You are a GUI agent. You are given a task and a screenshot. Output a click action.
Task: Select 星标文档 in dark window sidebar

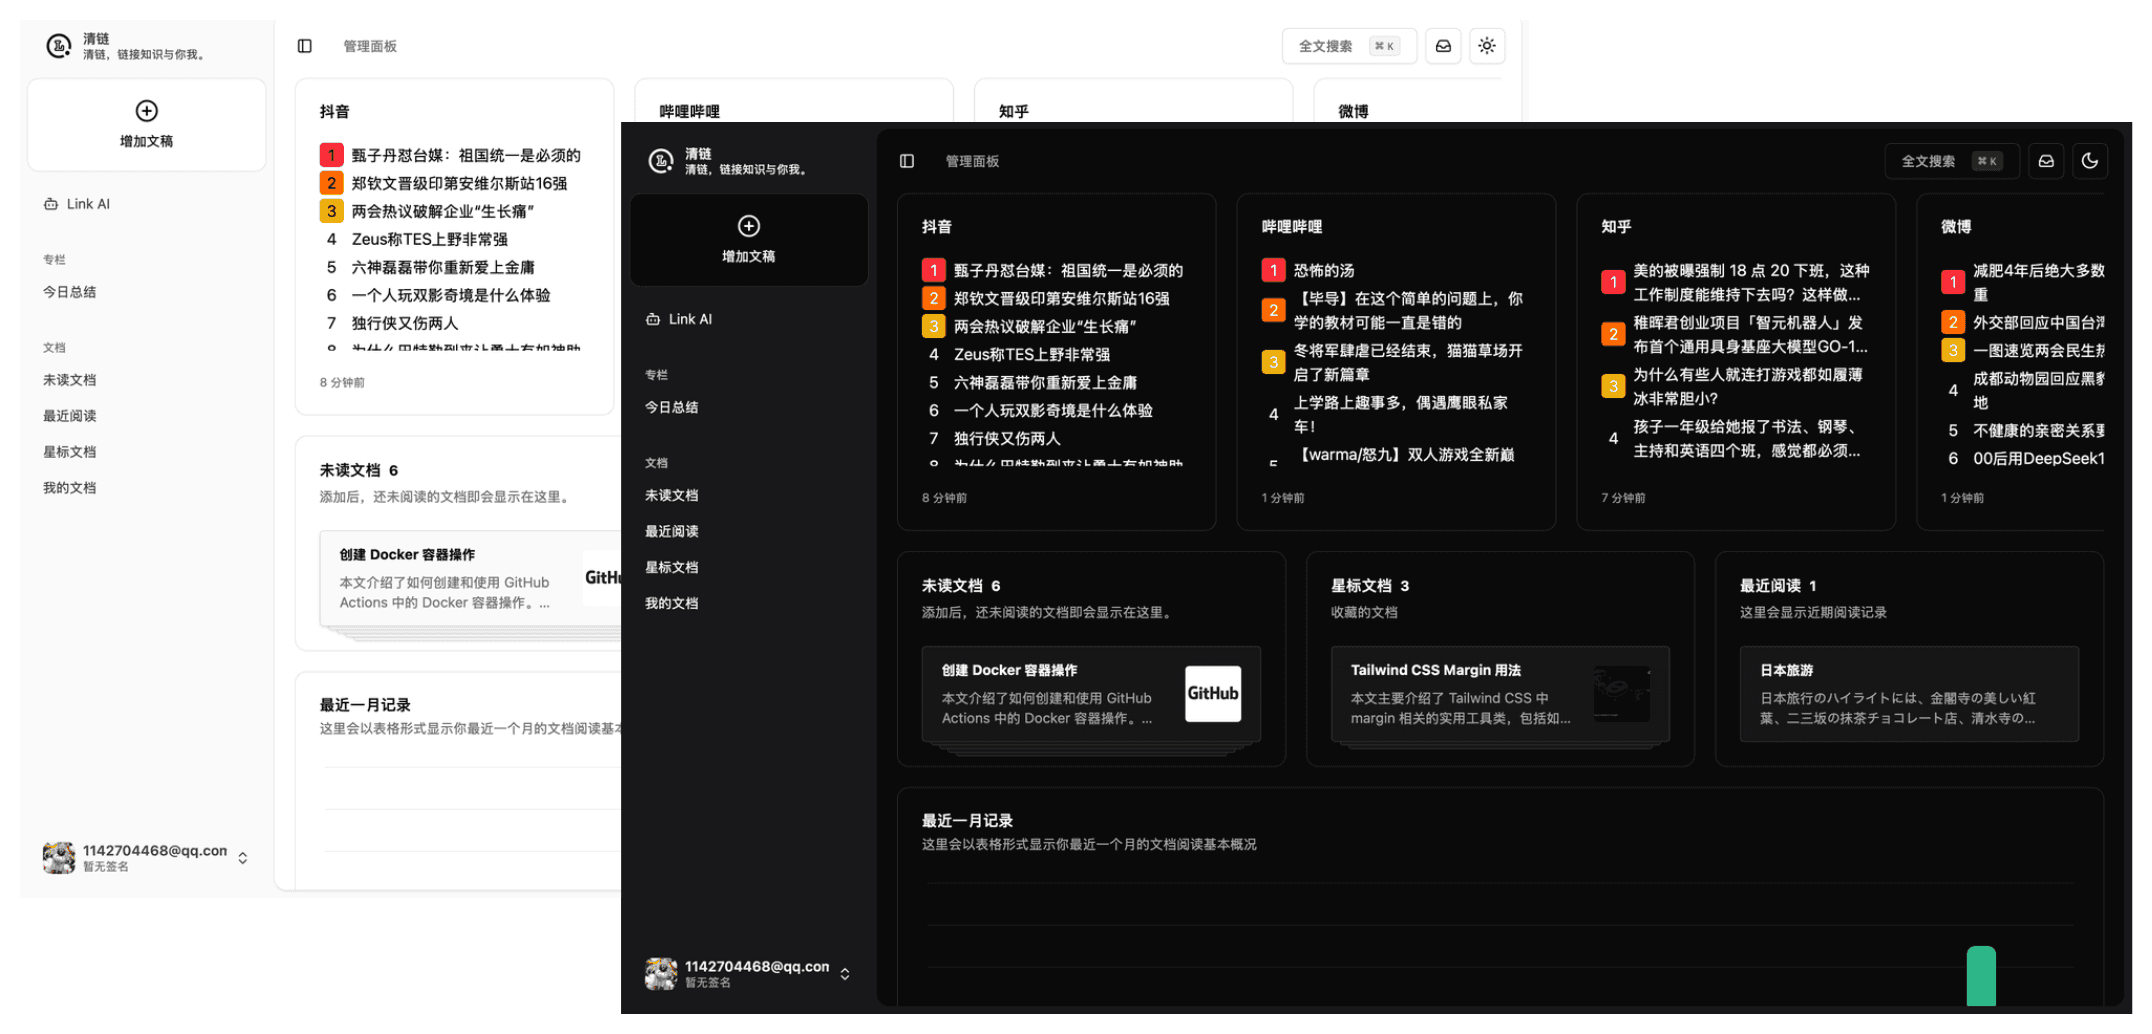pos(672,567)
